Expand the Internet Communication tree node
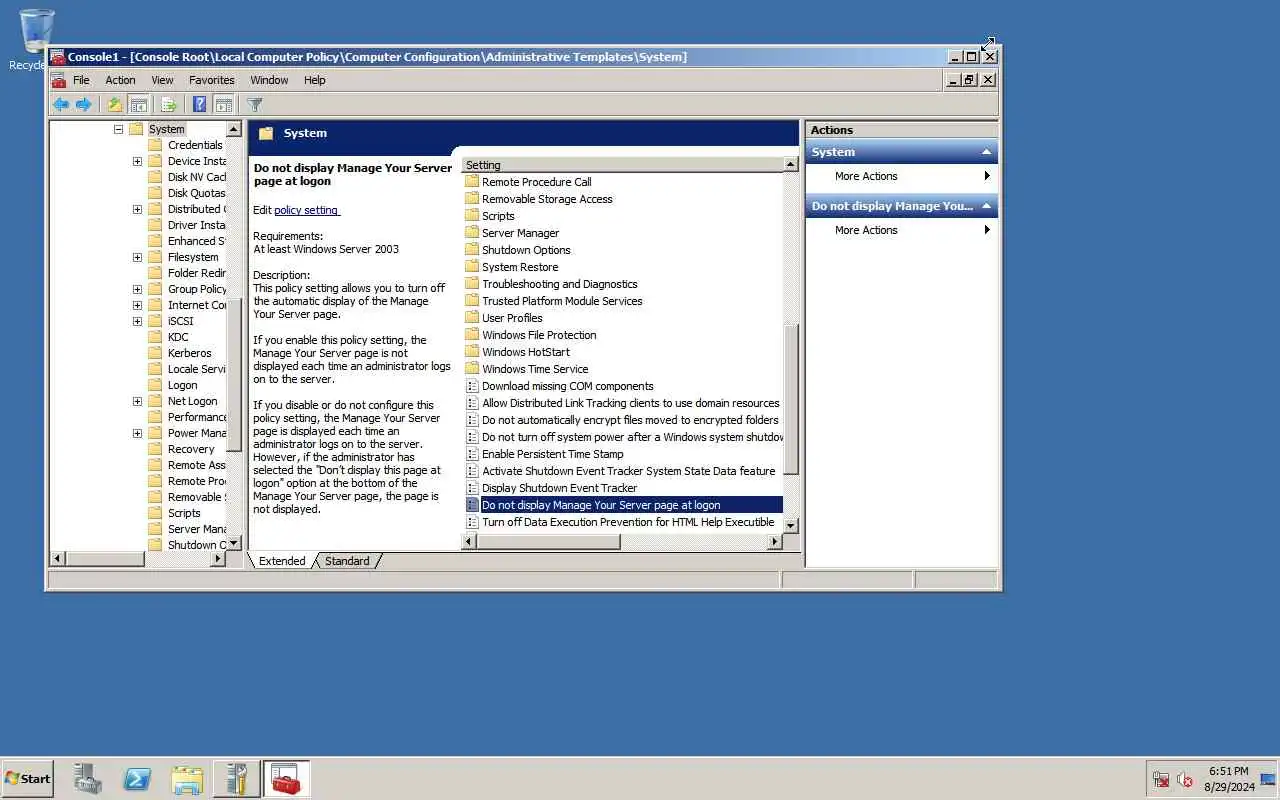This screenshot has width=1280, height=800. click(x=137, y=305)
